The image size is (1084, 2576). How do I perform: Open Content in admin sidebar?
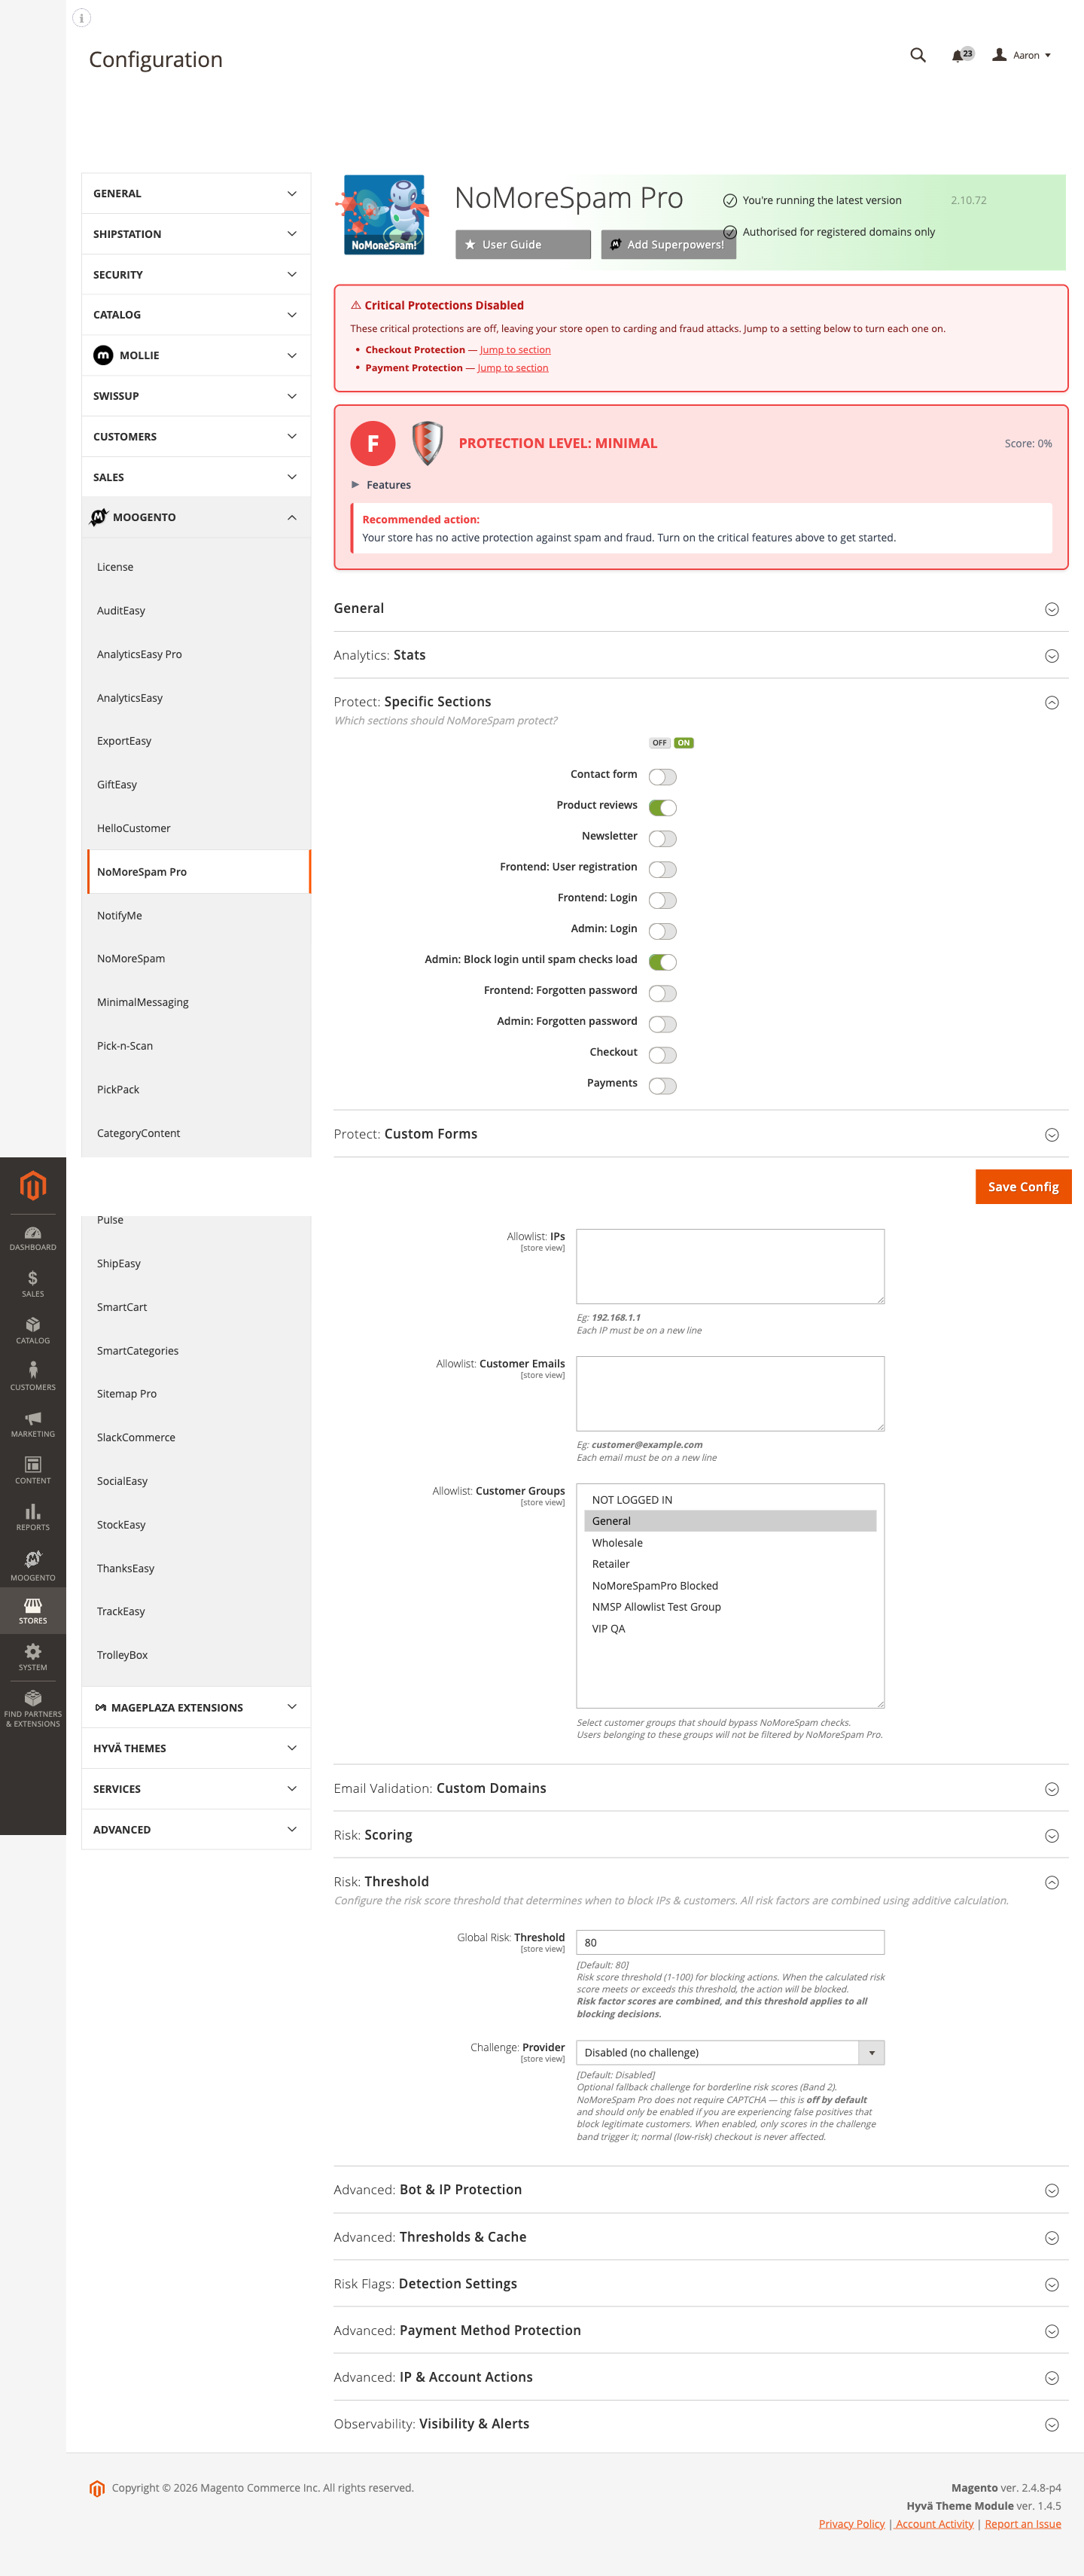coord(33,1471)
